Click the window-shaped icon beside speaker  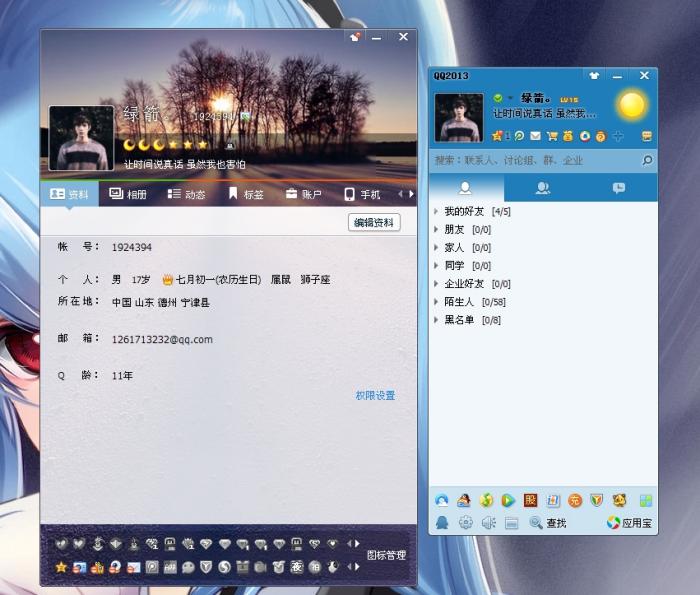(x=512, y=523)
